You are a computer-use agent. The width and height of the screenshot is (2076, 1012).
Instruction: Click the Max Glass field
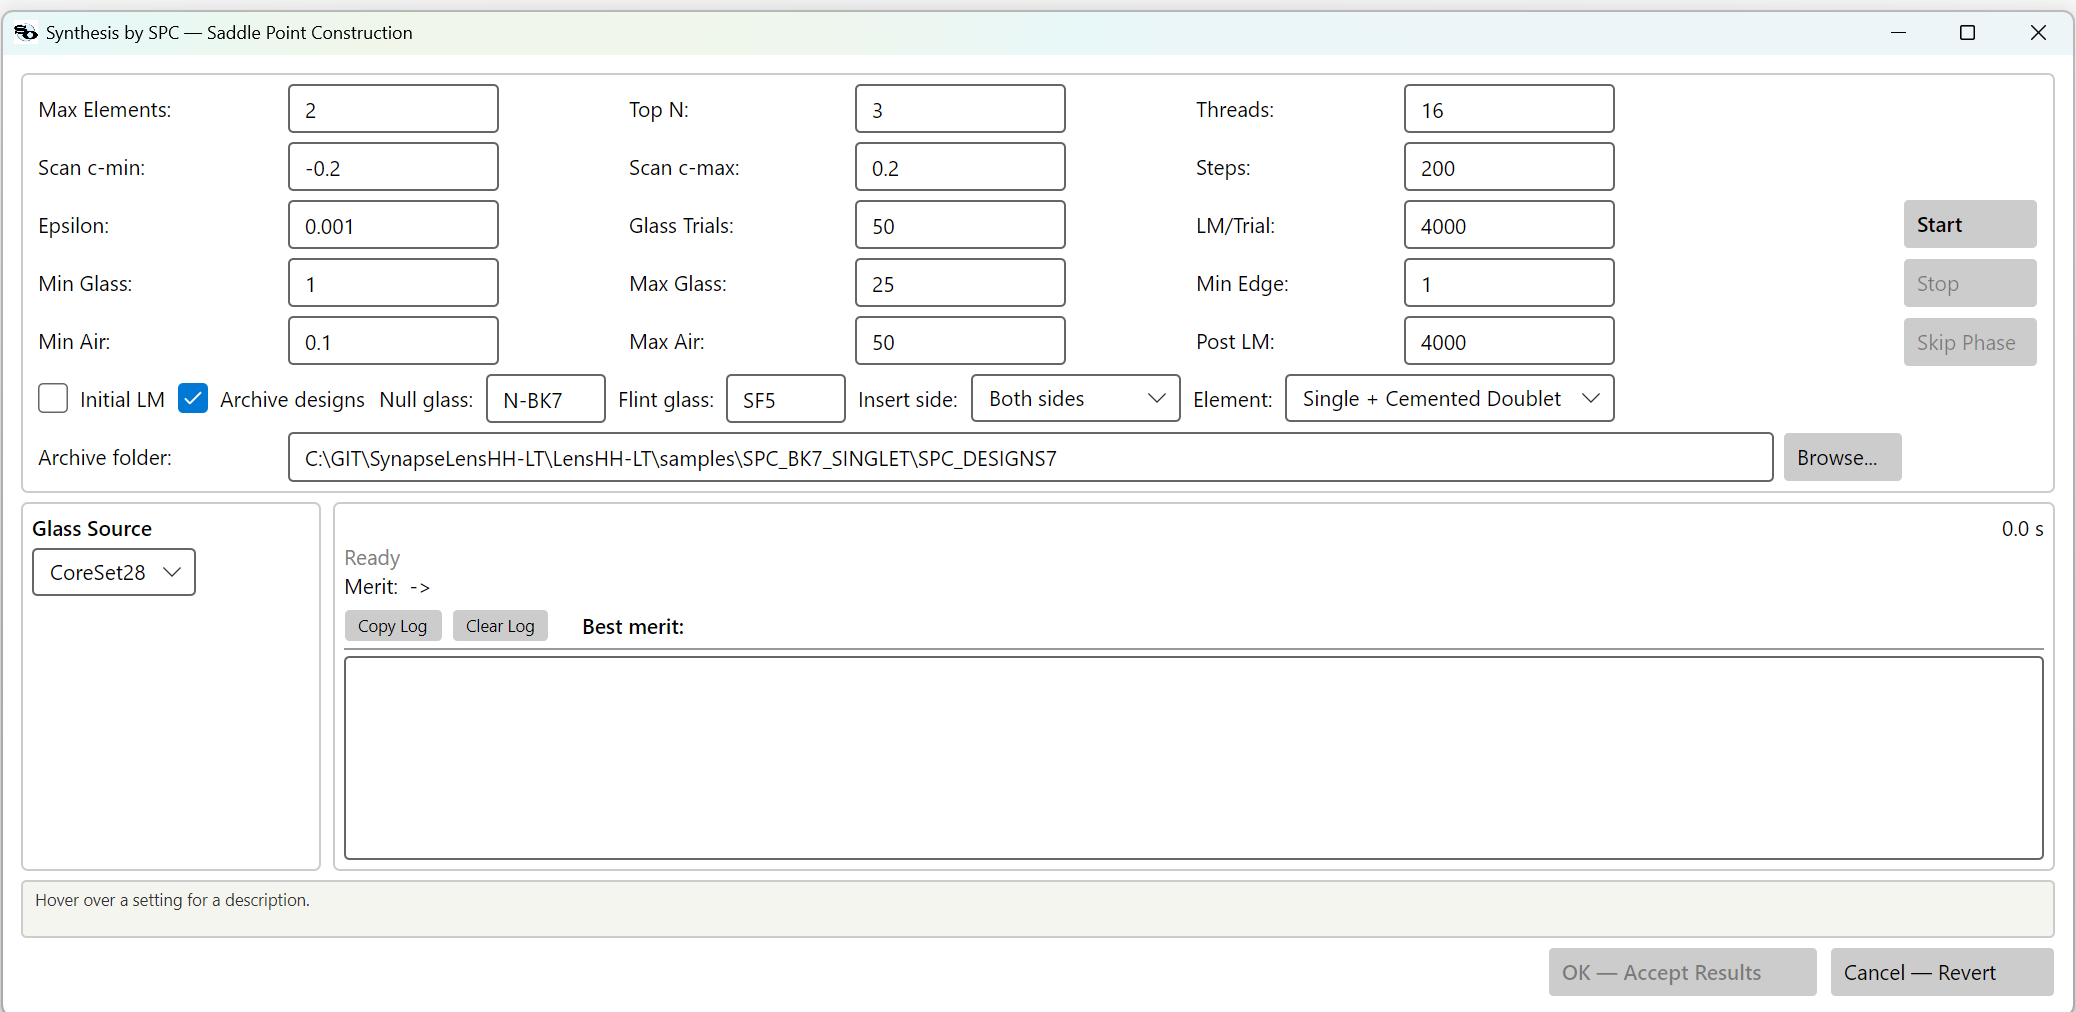(960, 283)
